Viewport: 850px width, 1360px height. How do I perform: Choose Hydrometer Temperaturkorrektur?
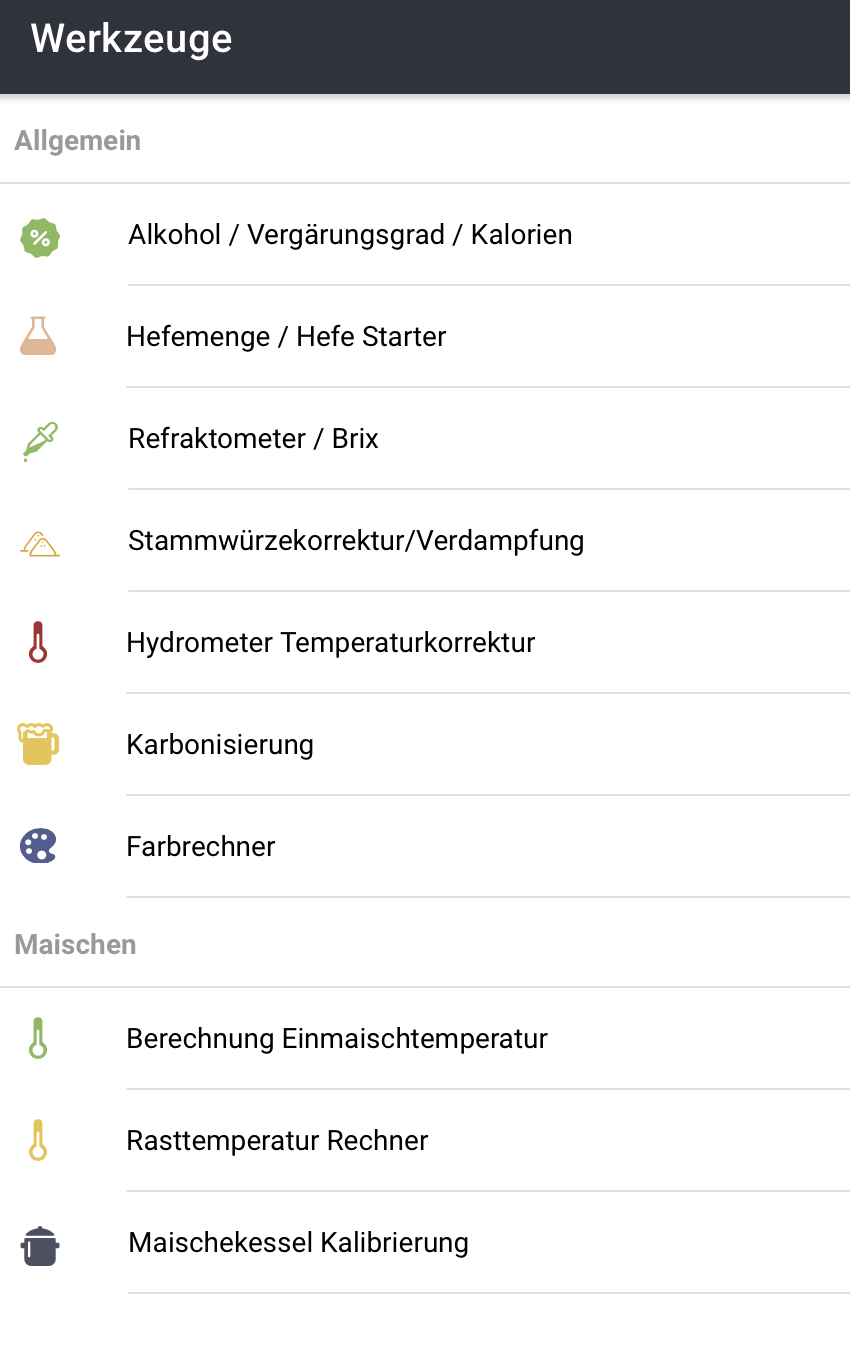(x=330, y=642)
